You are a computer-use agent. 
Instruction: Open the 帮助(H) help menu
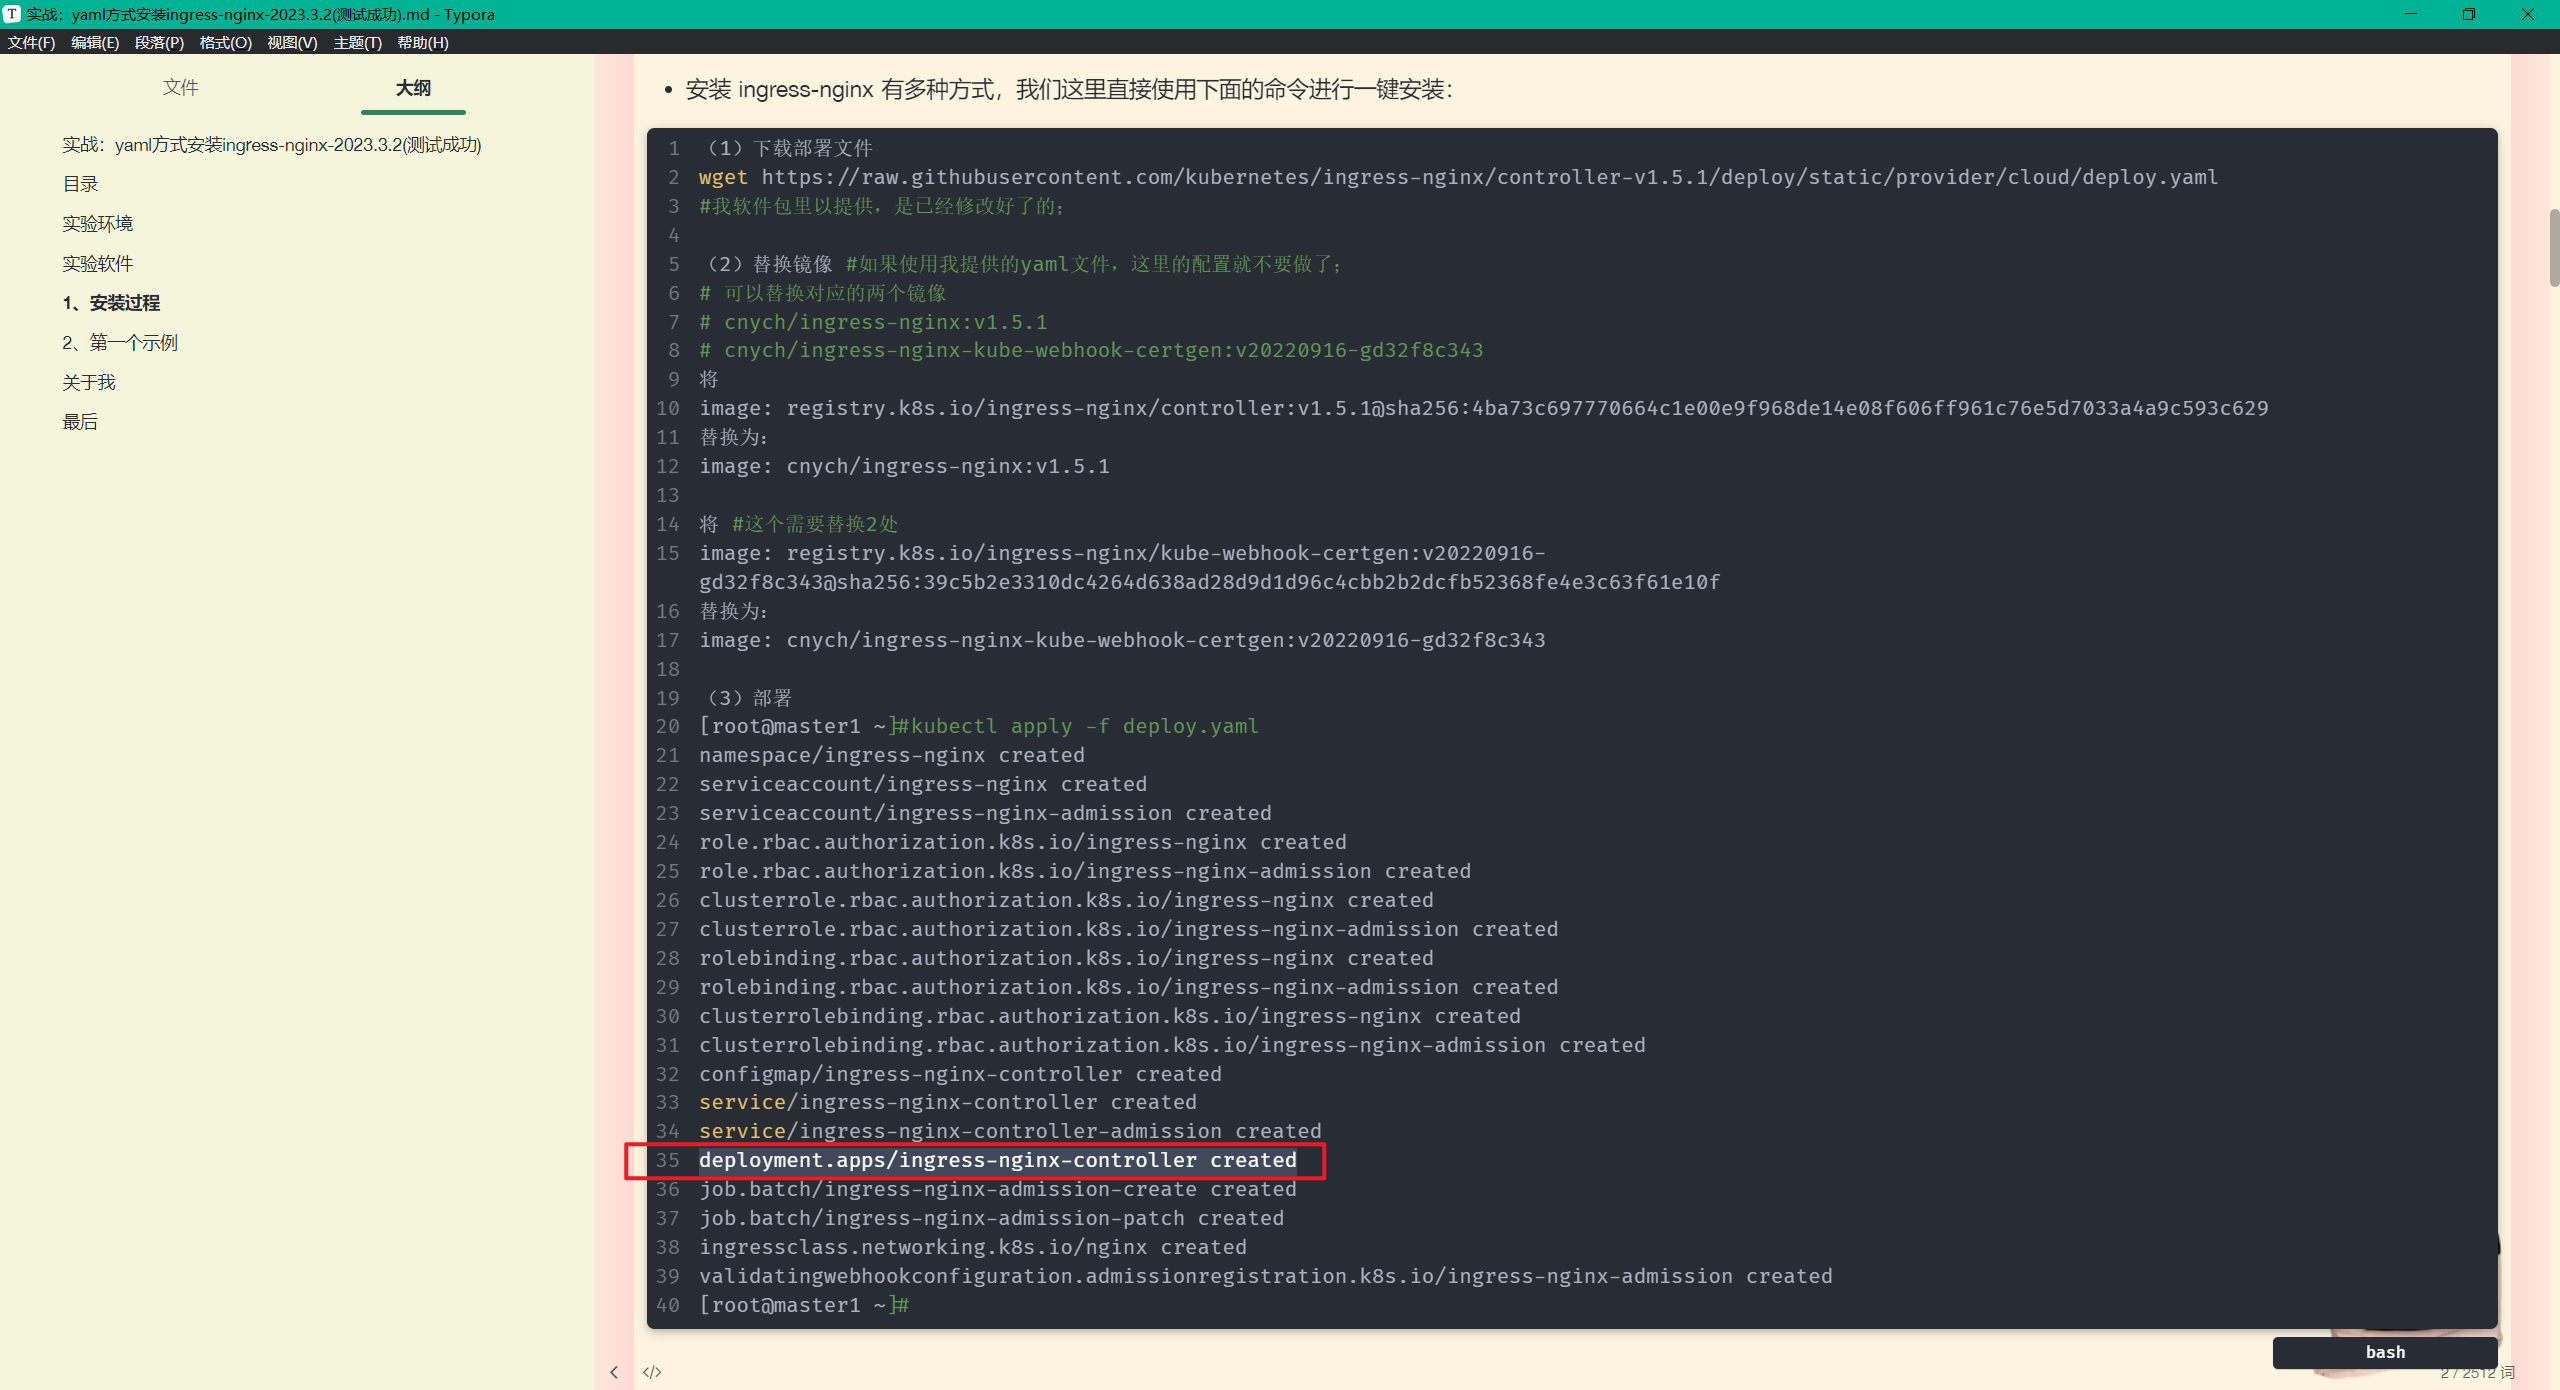coord(422,42)
